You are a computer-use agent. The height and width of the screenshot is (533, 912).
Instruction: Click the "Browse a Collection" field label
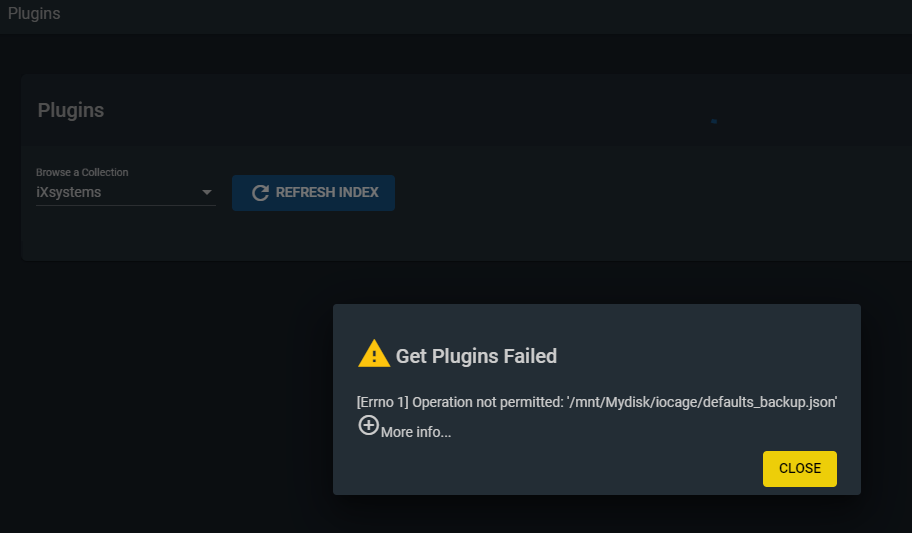82,172
